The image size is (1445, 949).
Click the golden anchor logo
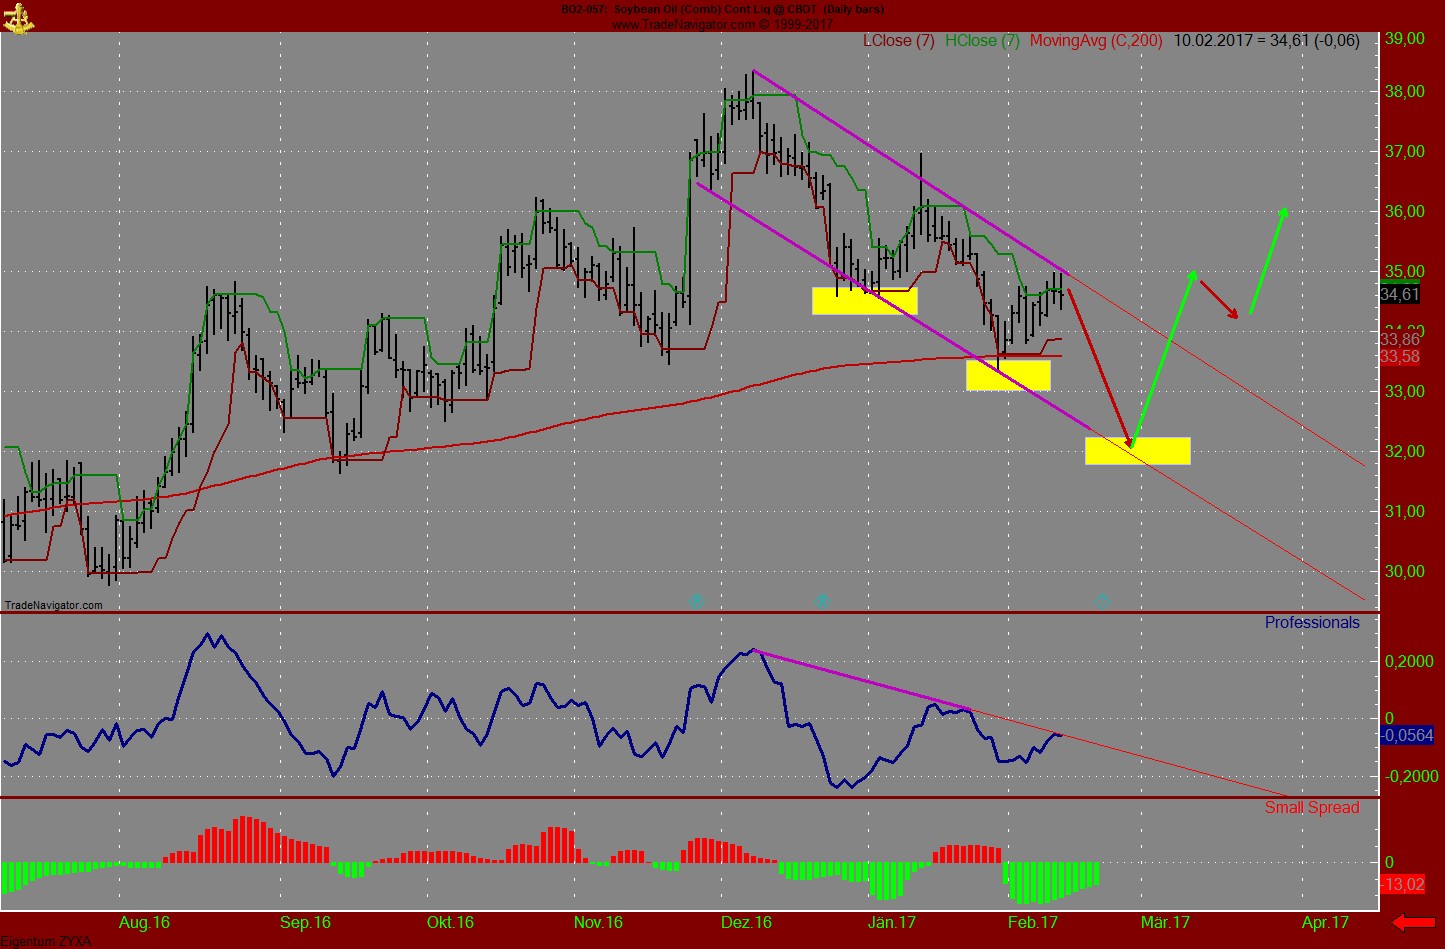pos(18,18)
